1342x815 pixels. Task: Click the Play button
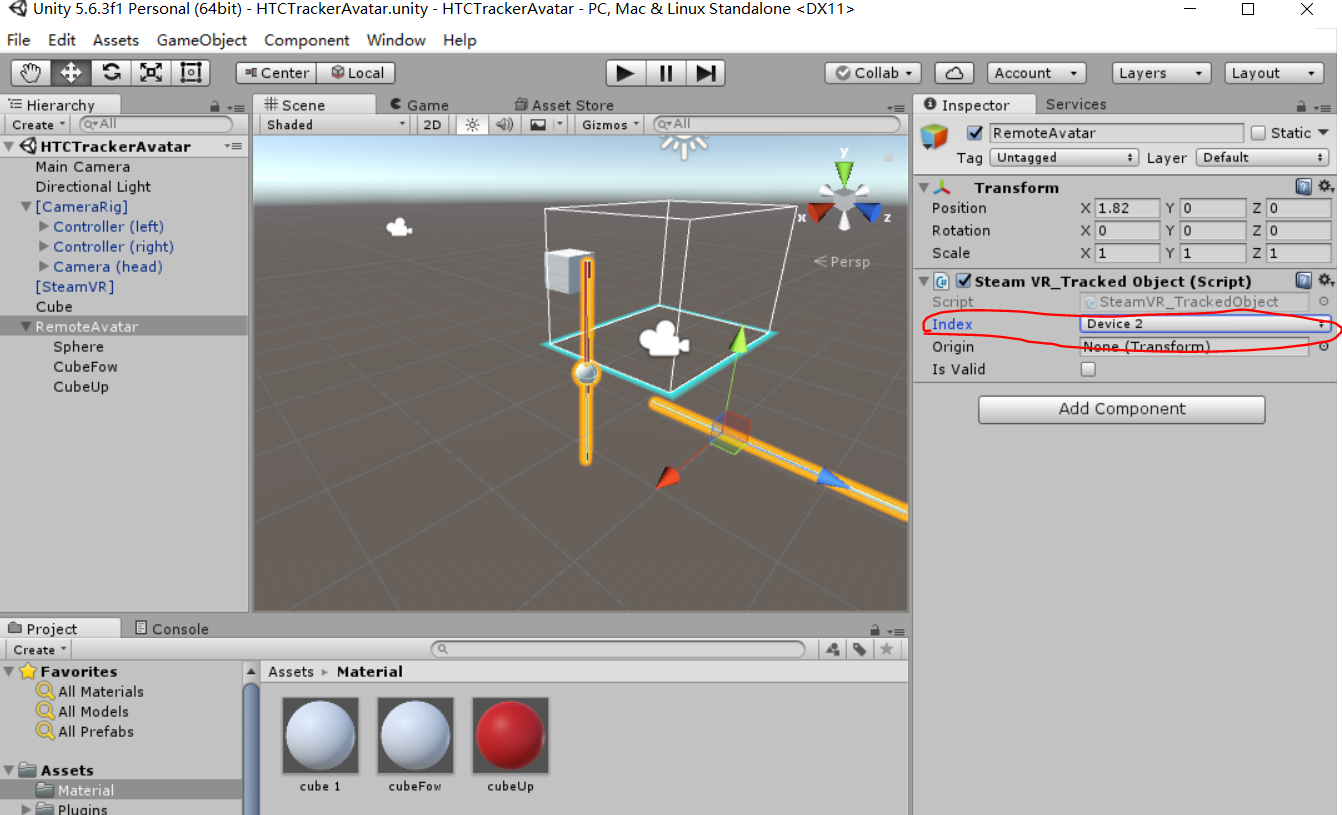625,73
